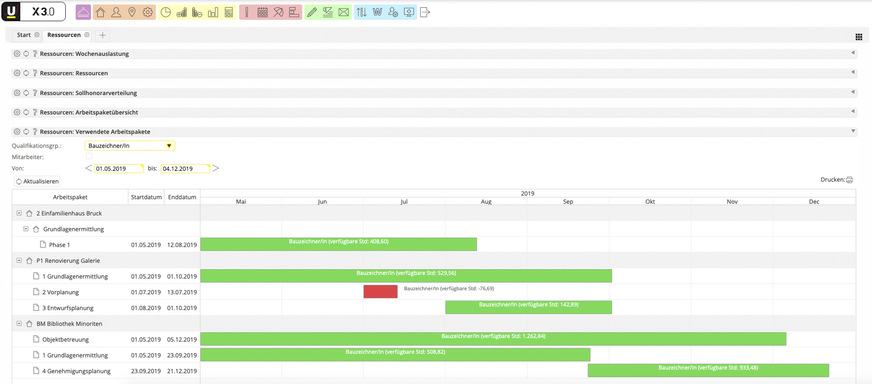Shift the date range back with left arrow
Image resolution: width=872 pixels, height=384 pixels.
pos(88,168)
